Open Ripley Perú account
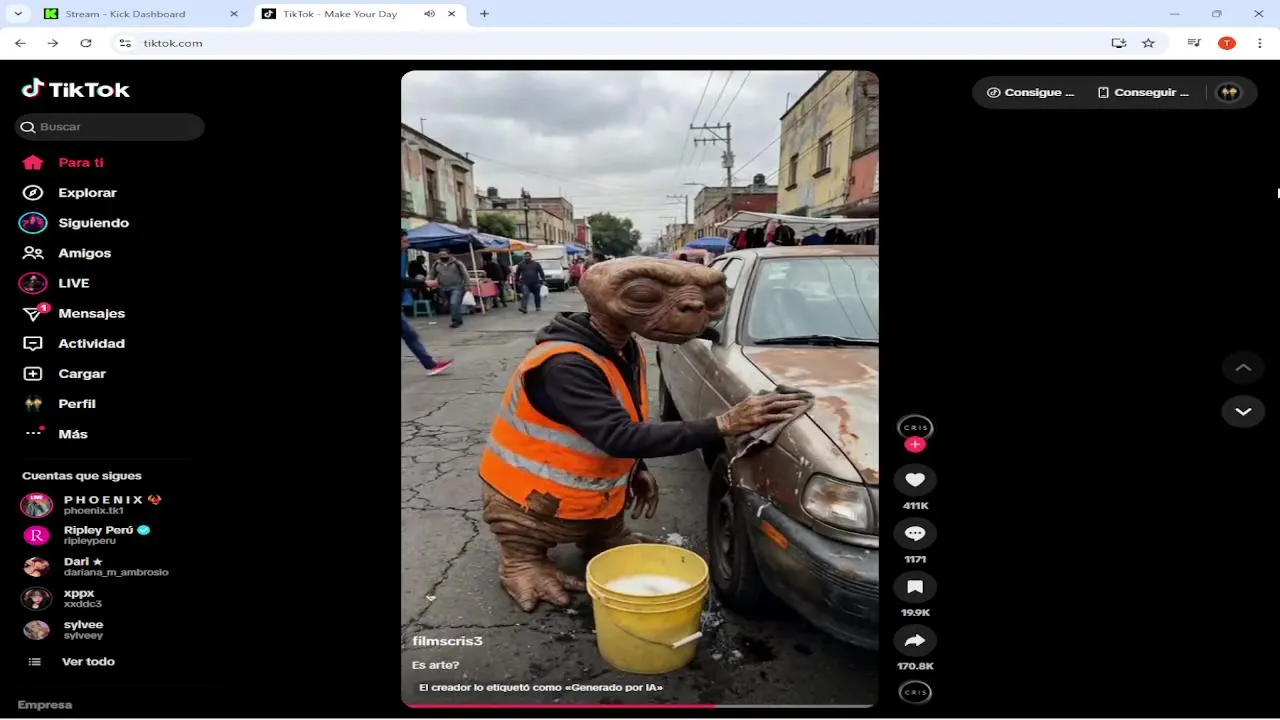1280x720 pixels. point(86,535)
